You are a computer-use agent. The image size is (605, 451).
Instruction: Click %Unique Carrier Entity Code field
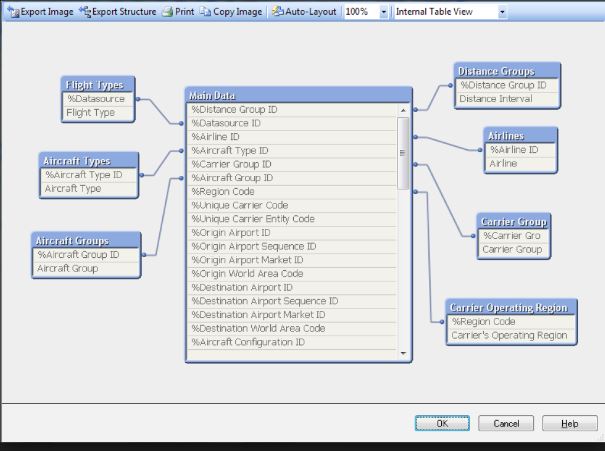(x=292, y=219)
